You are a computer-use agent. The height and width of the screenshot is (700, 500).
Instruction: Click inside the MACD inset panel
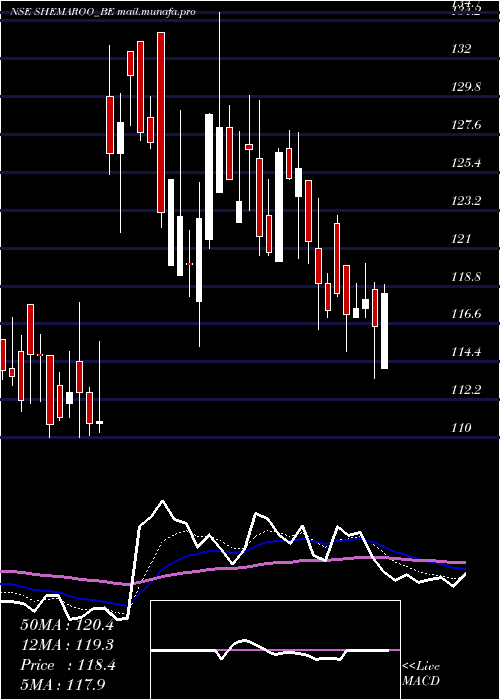(x=275, y=650)
